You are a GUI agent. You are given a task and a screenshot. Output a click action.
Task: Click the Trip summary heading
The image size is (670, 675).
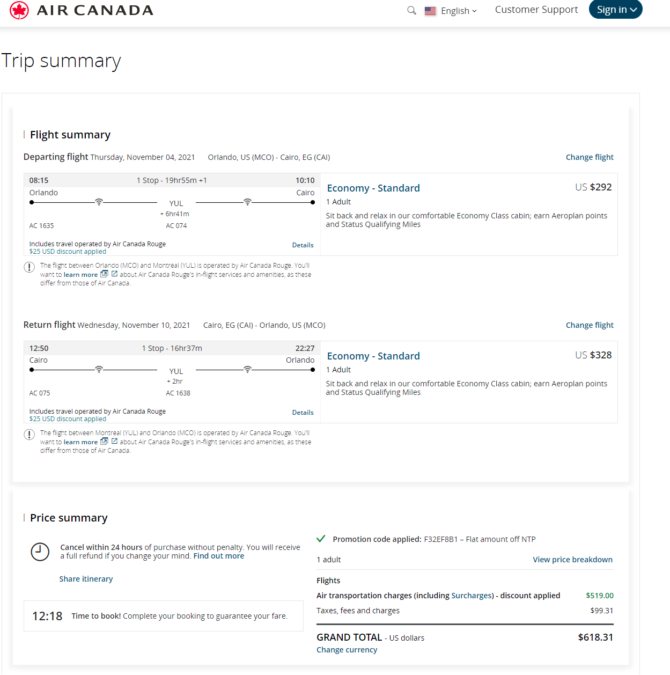(61, 61)
